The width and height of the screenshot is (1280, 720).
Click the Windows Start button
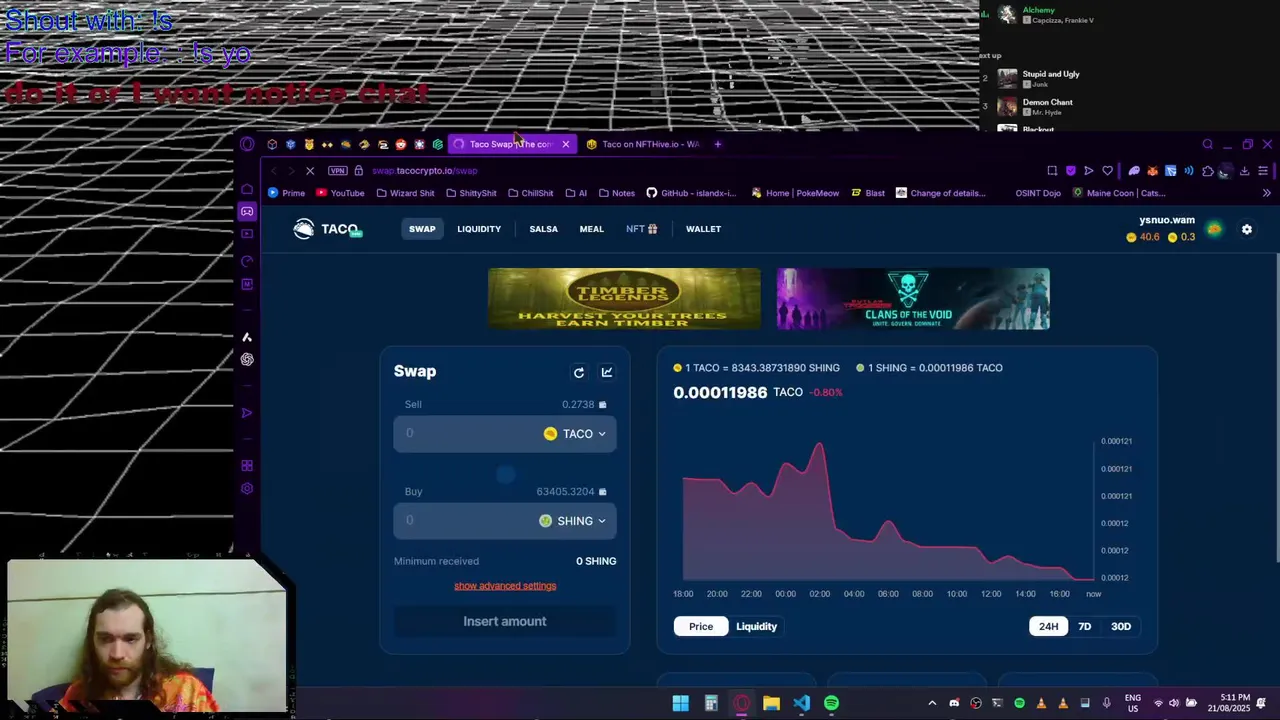680,703
